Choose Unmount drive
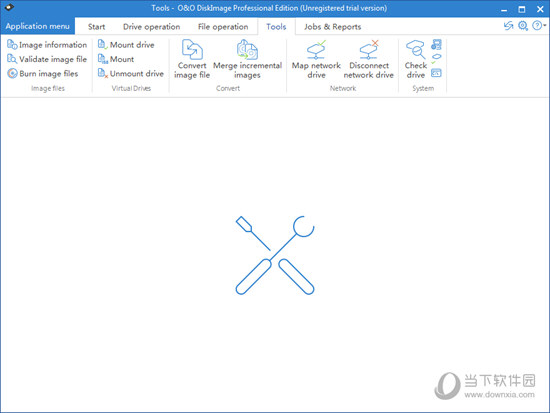Viewport: 550px width, 413px height. (x=130, y=73)
